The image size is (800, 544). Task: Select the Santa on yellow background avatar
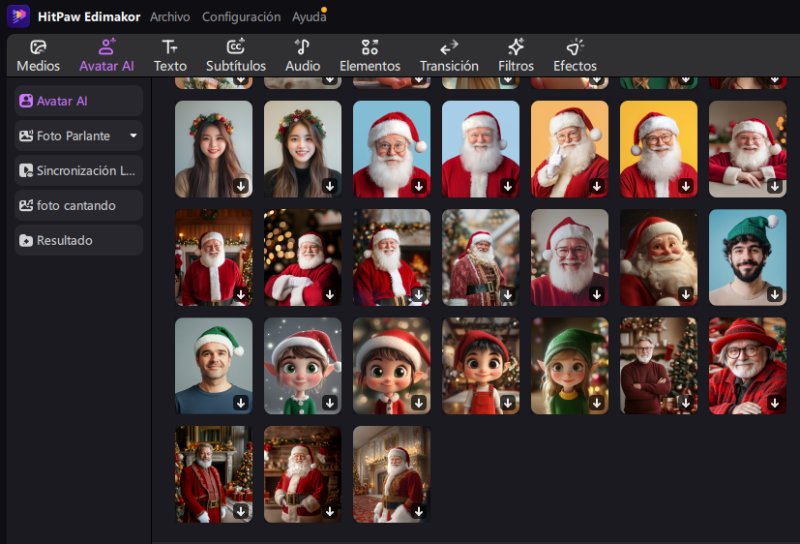[x=658, y=149]
